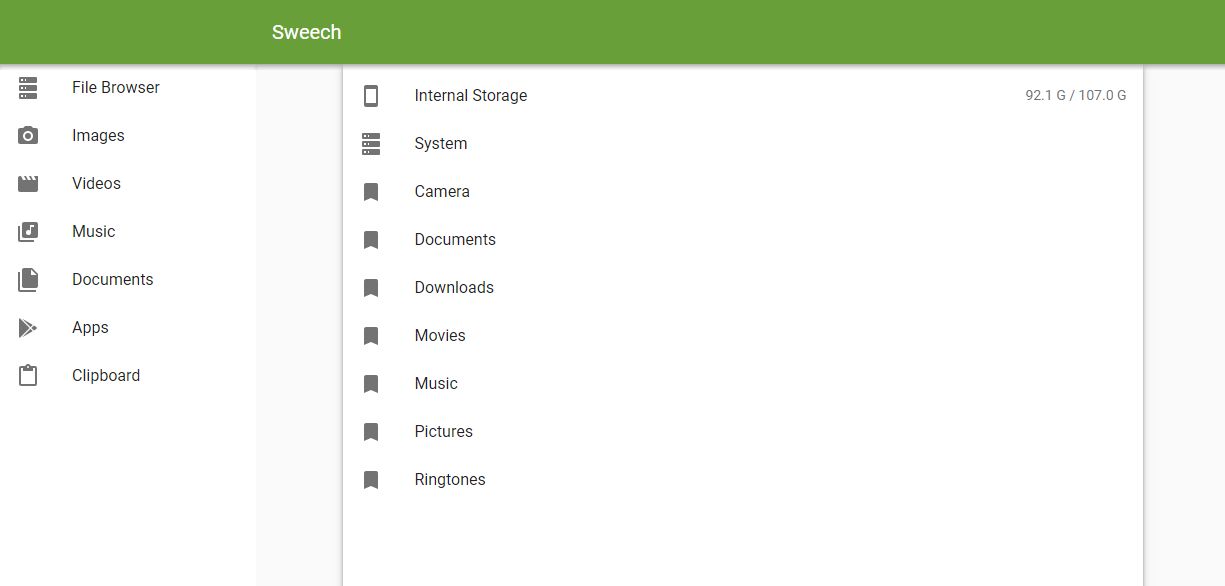Open the Ringtones folder
The image size is (1225, 586).
[x=743, y=480]
